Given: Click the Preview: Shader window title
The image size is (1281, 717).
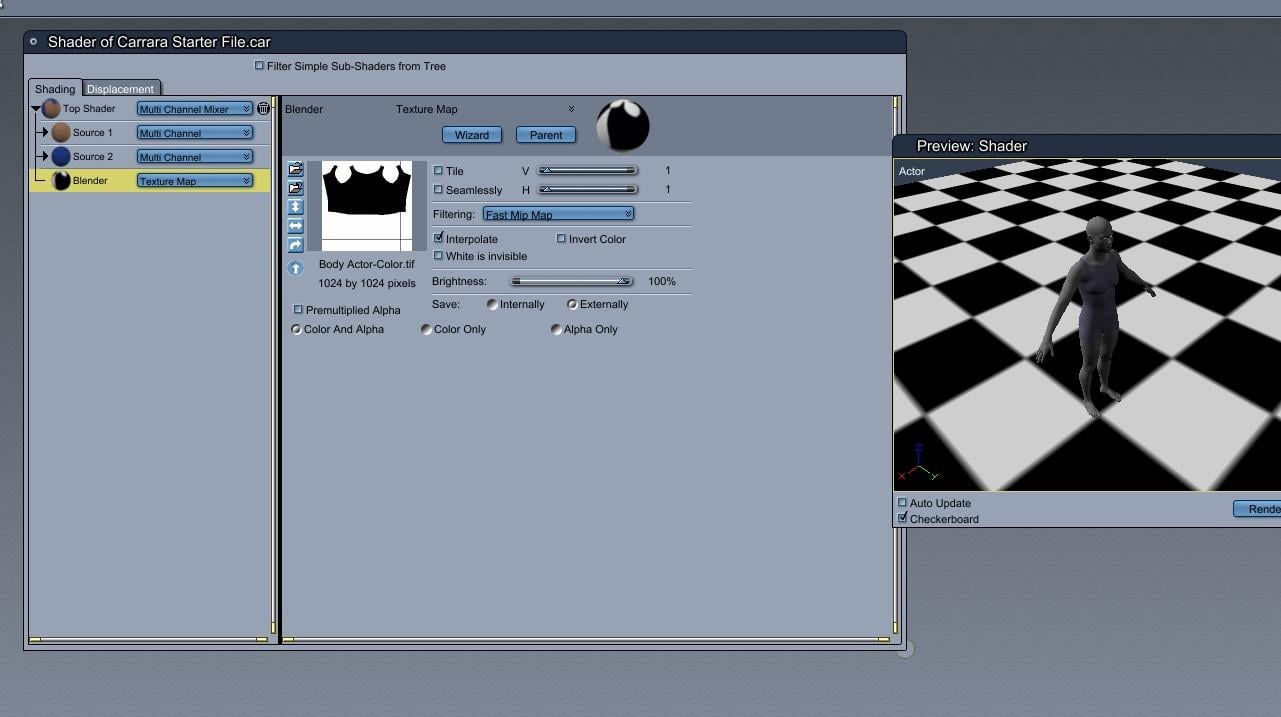Looking at the screenshot, I should tap(971, 146).
